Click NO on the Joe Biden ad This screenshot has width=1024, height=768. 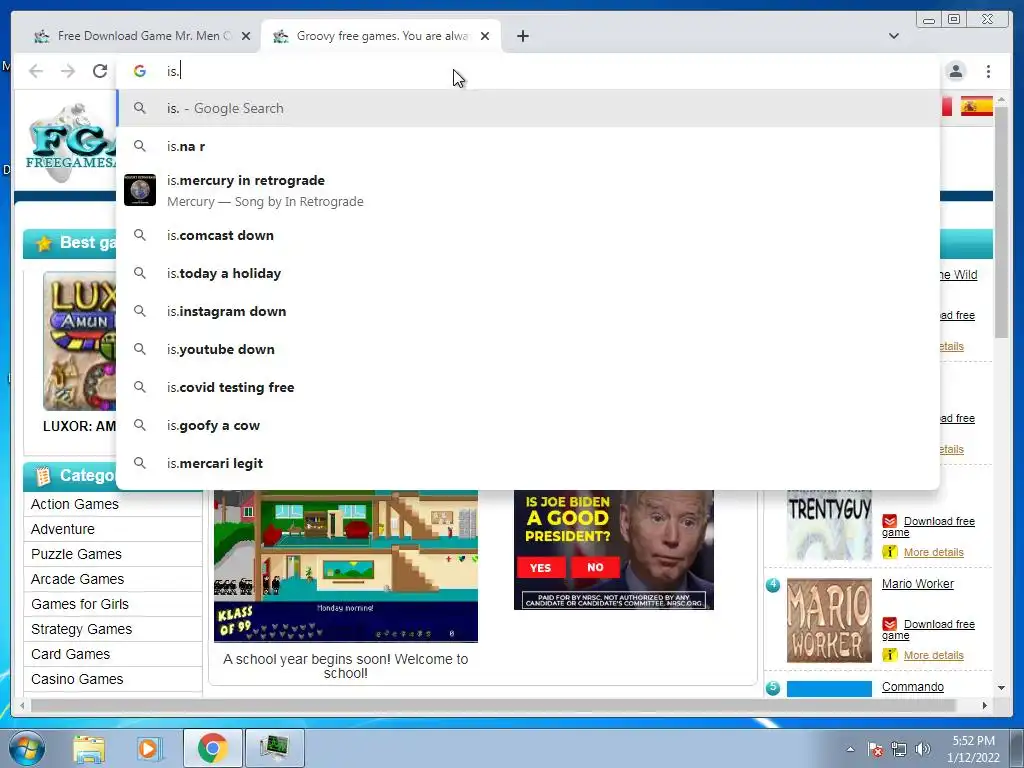point(595,568)
